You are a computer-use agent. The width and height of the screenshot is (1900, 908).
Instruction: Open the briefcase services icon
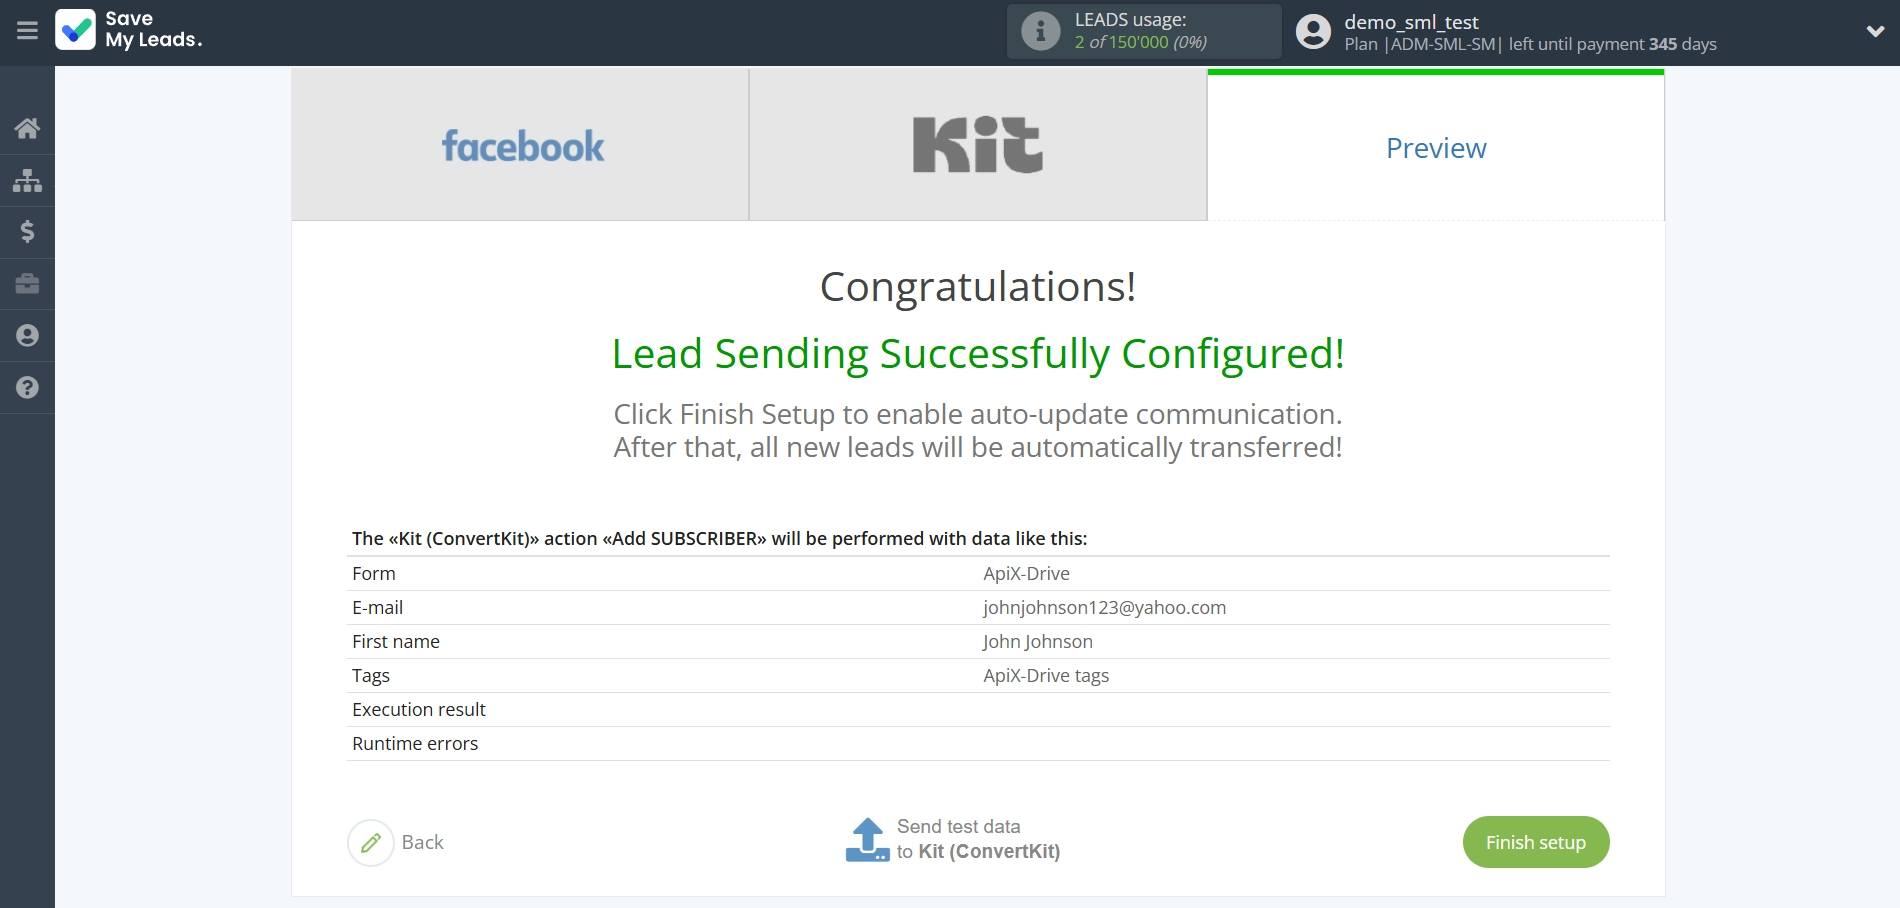27,284
